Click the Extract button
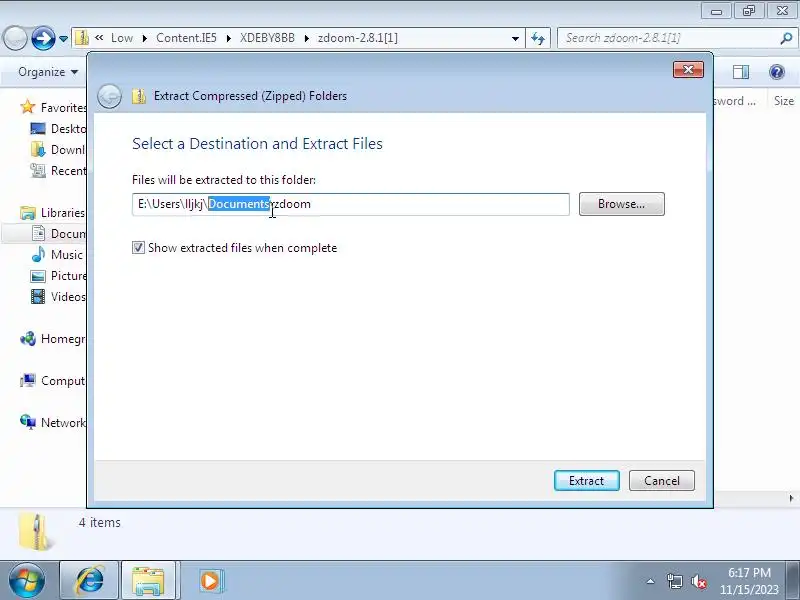 pos(587,481)
